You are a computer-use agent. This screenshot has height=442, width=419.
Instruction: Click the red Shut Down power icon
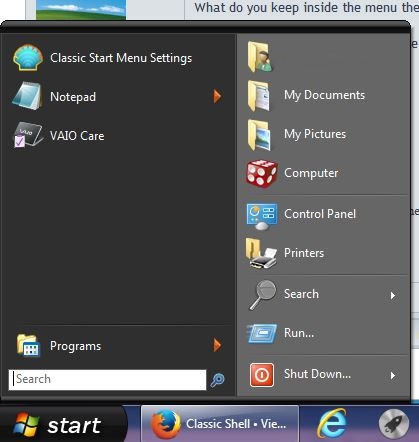coord(262,375)
